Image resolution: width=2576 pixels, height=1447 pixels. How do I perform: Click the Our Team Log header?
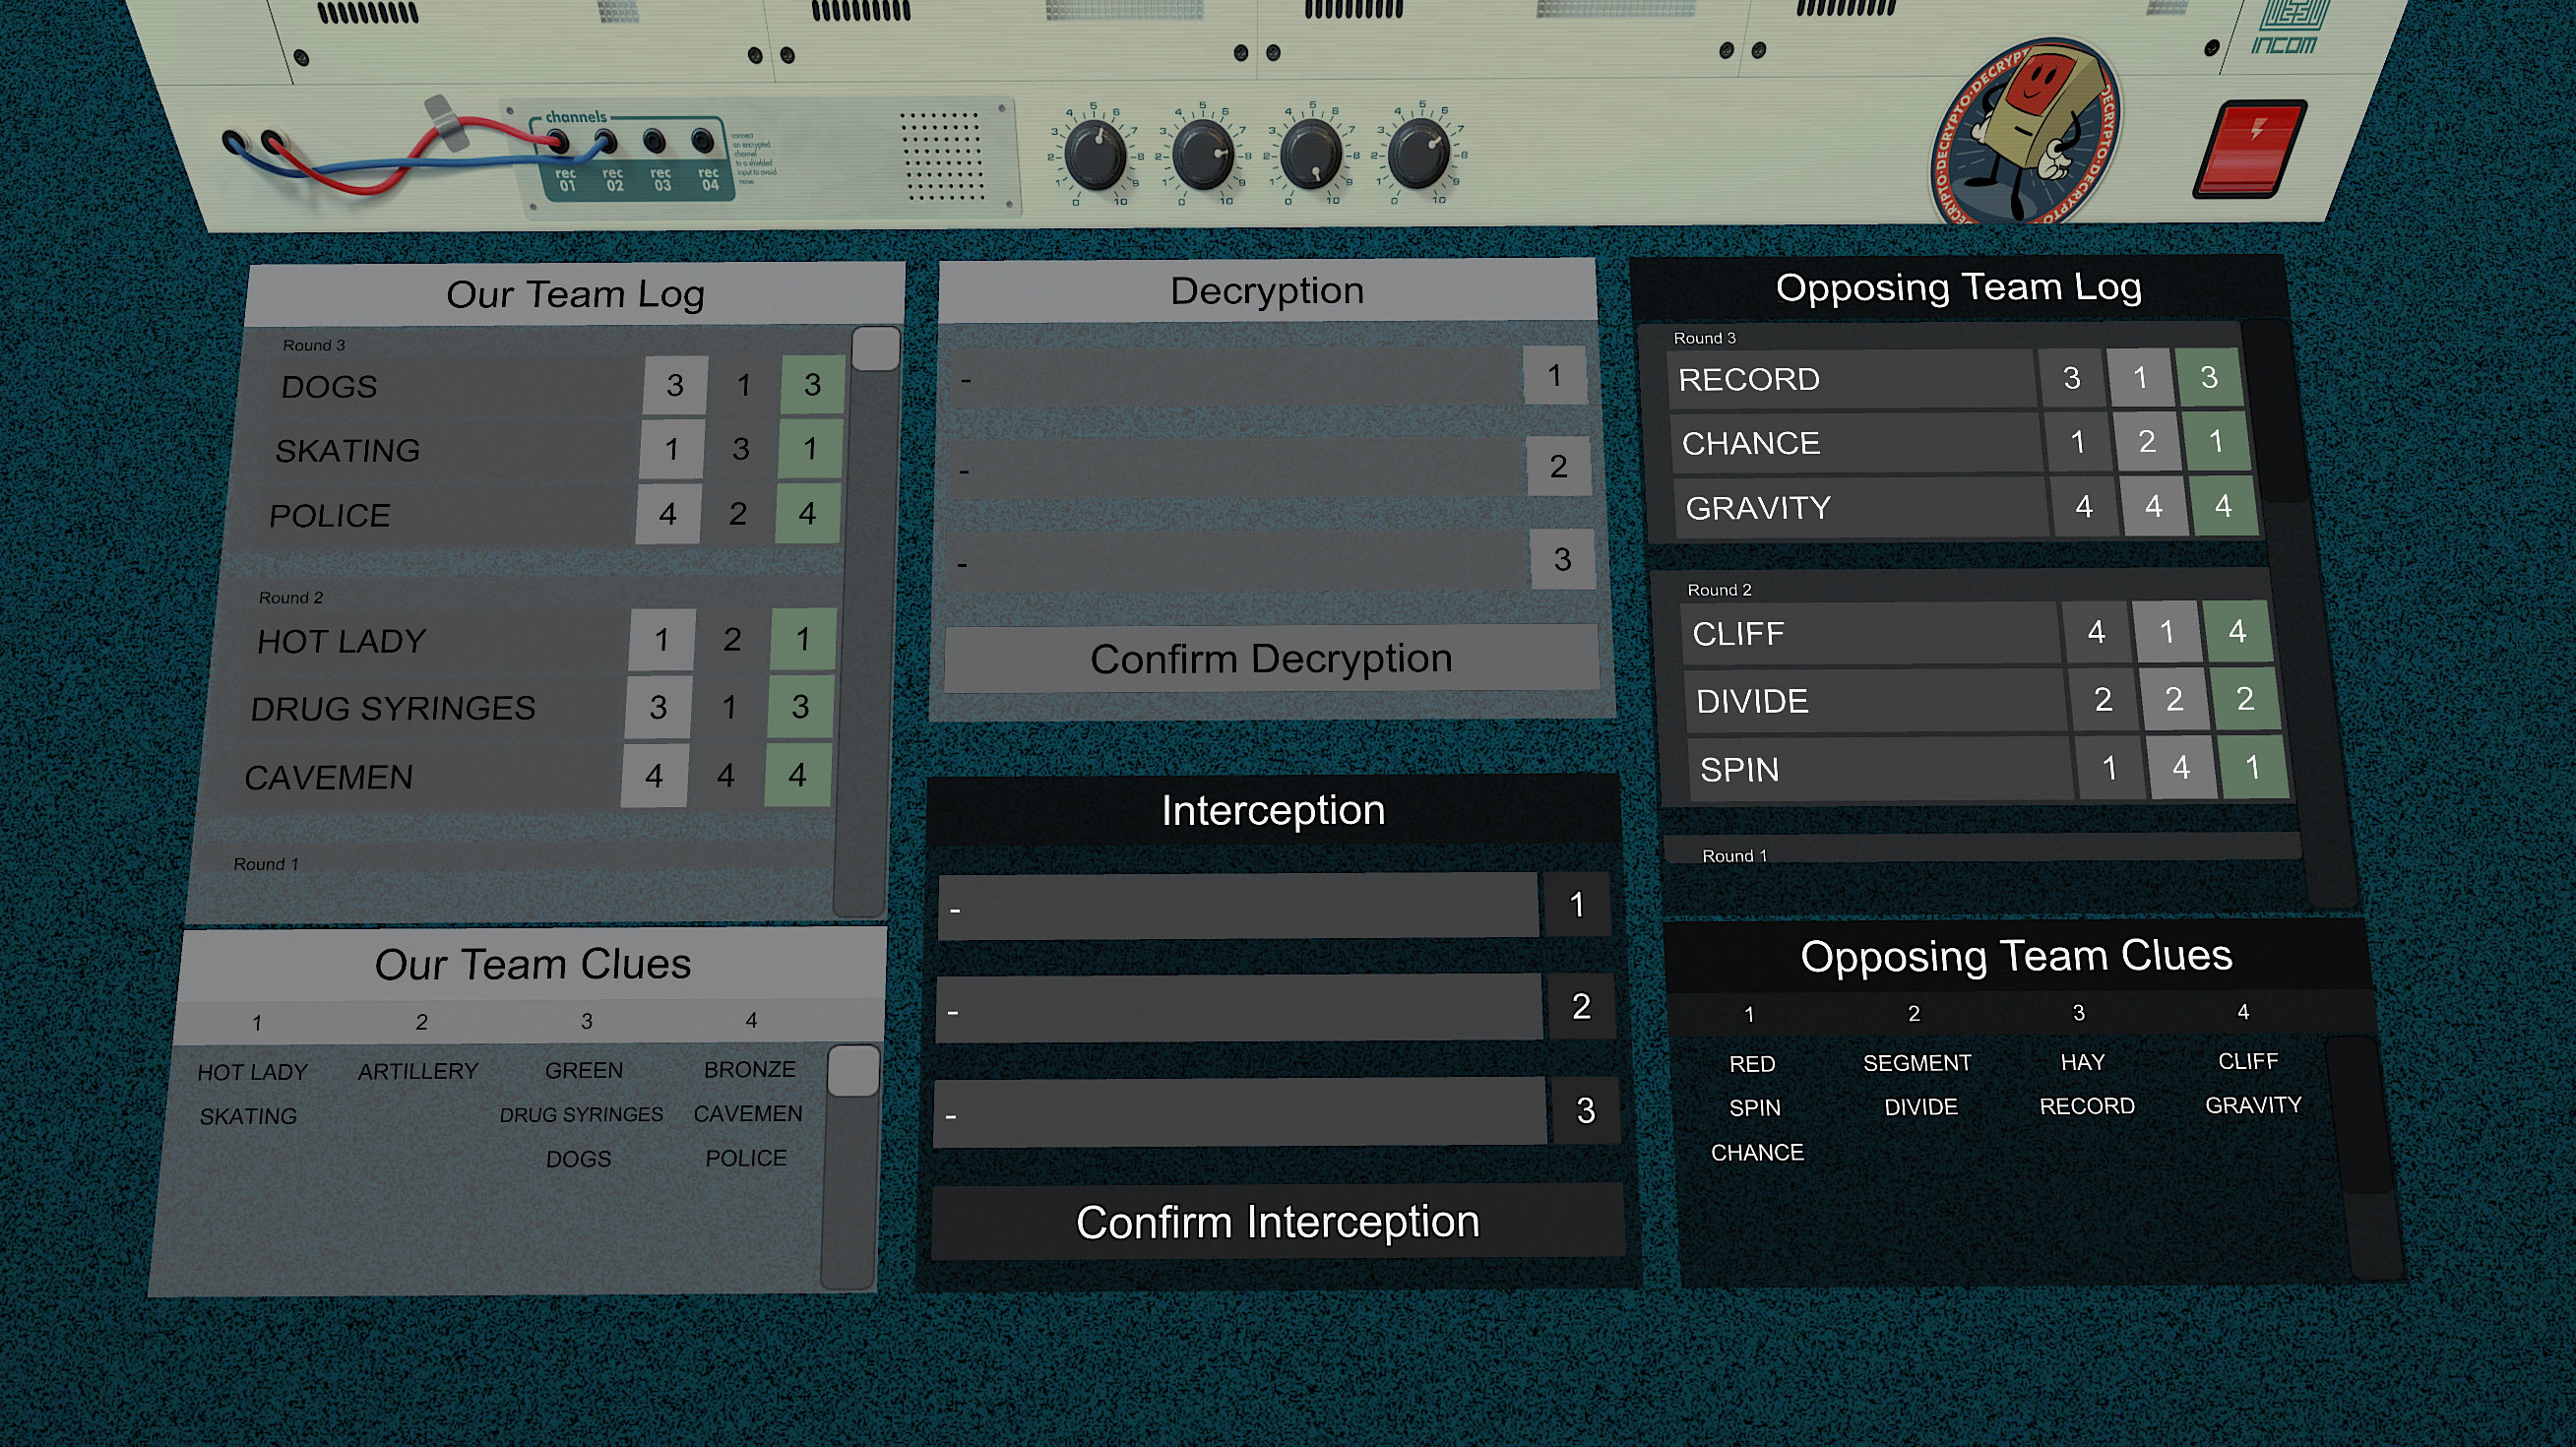pos(576,295)
